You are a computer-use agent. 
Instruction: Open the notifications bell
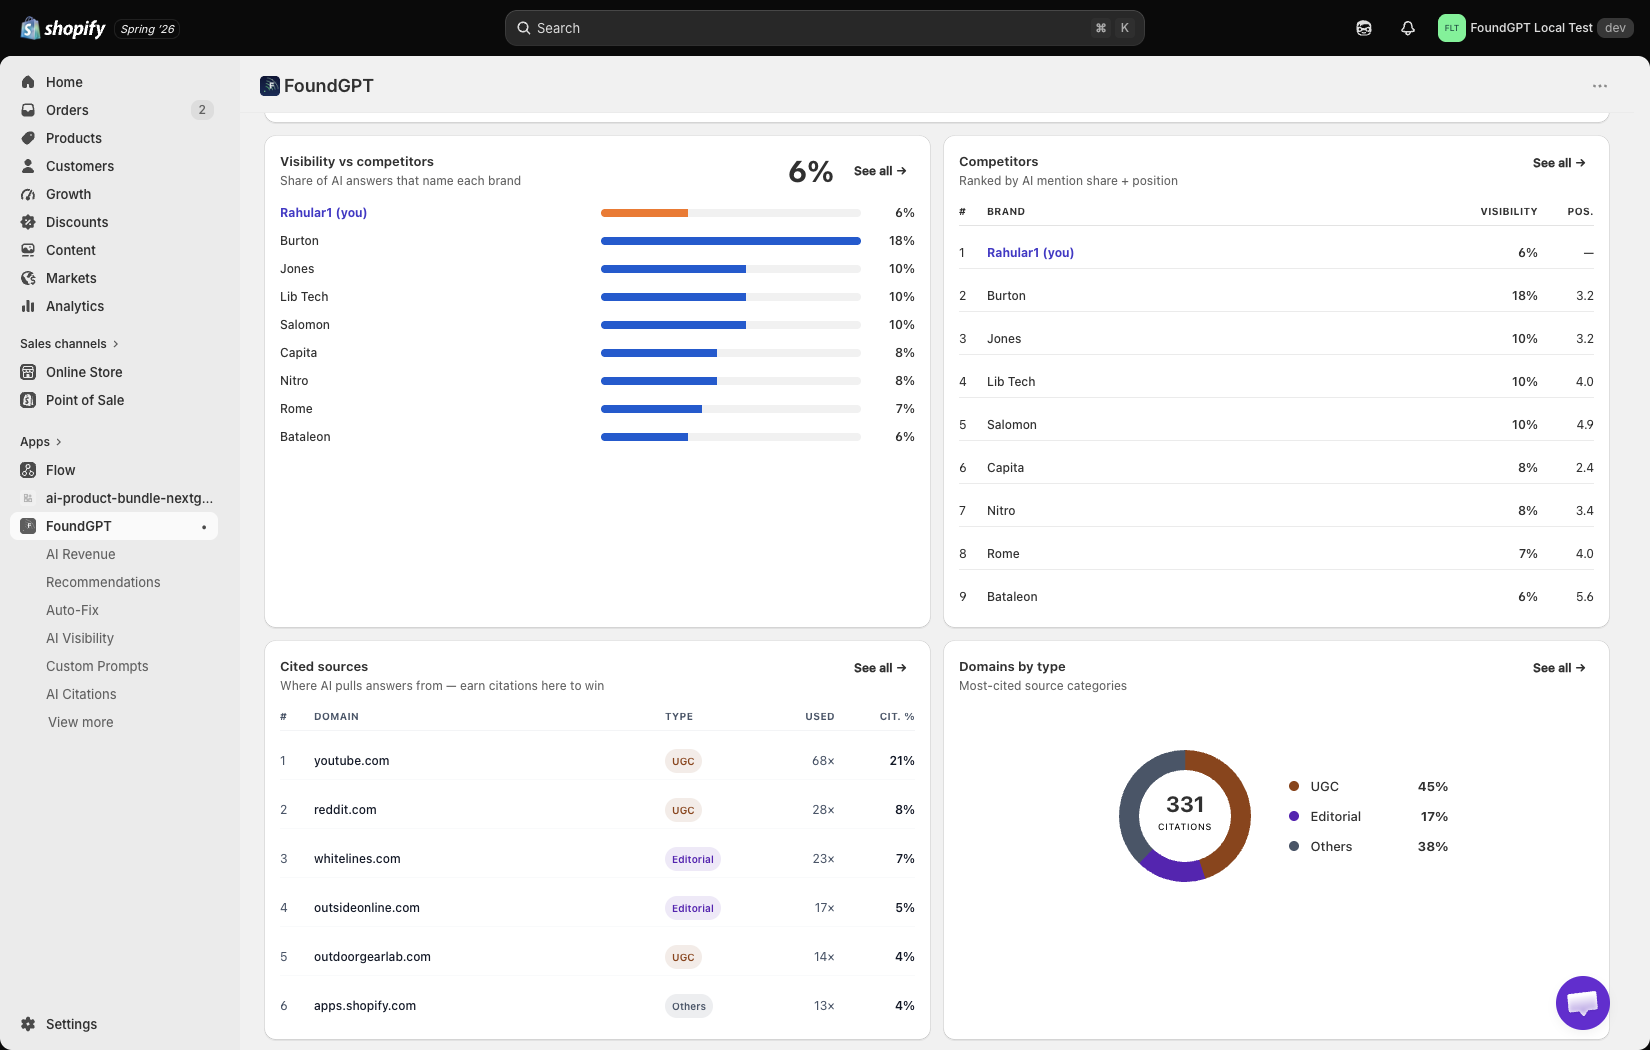(x=1408, y=28)
